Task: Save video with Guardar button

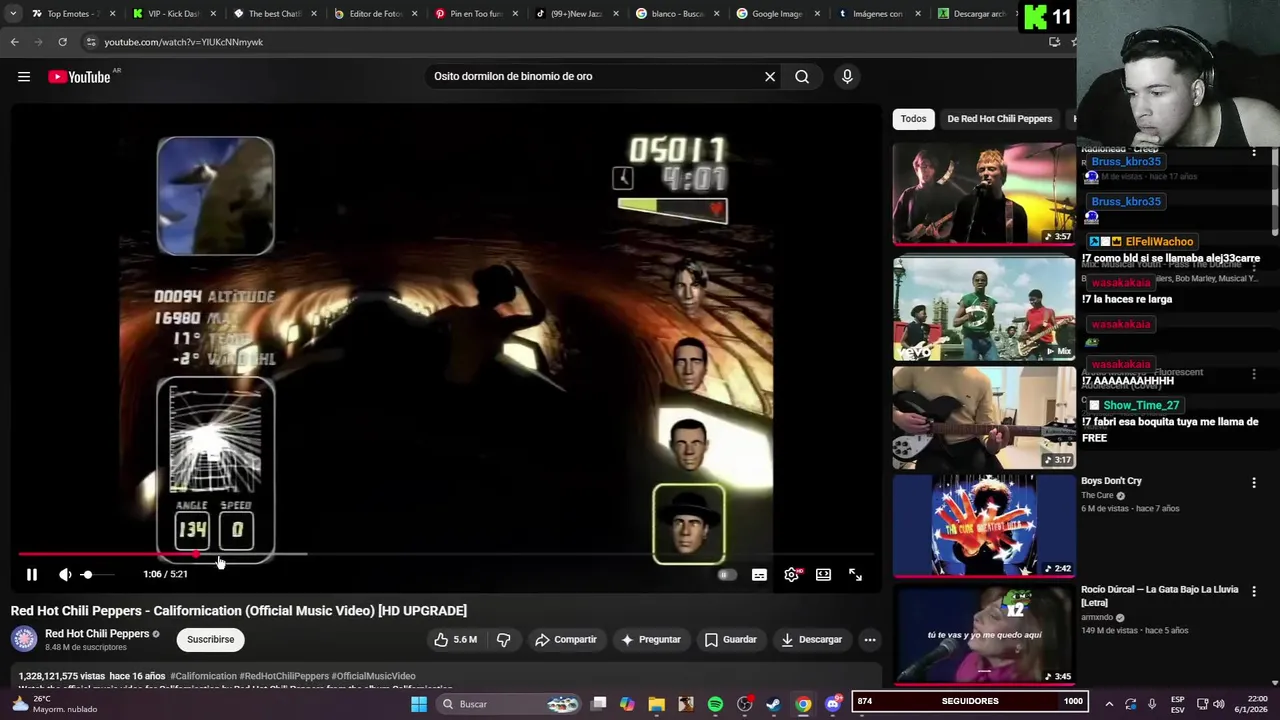Action: (x=731, y=640)
